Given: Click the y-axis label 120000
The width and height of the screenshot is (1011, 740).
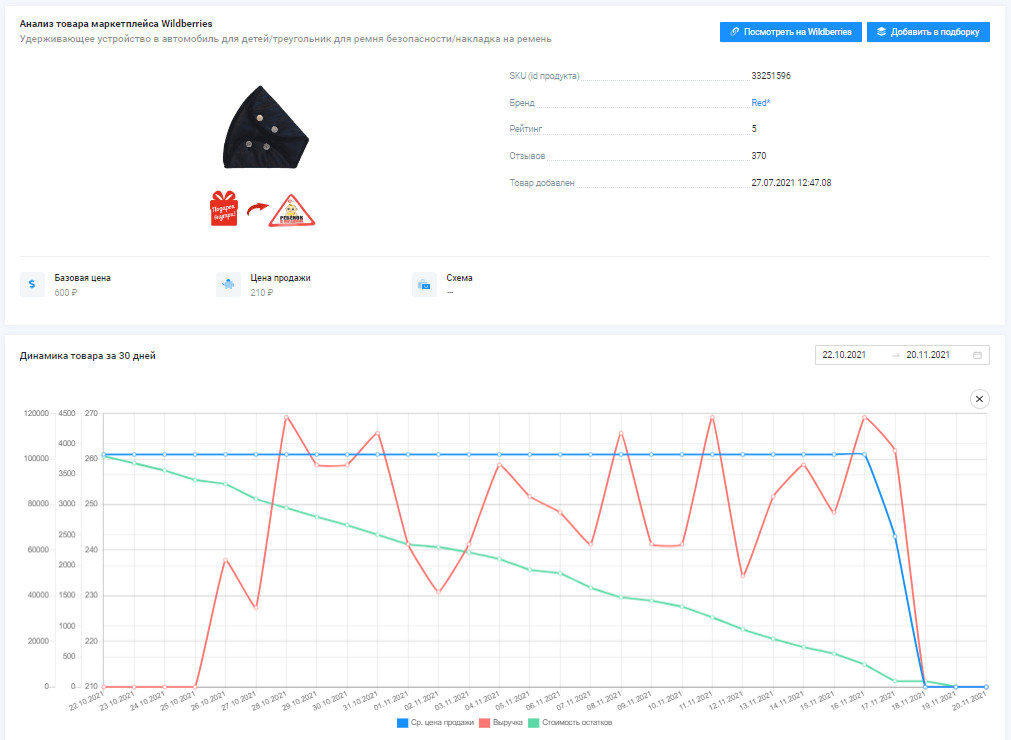Looking at the screenshot, I should [x=36, y=413].
